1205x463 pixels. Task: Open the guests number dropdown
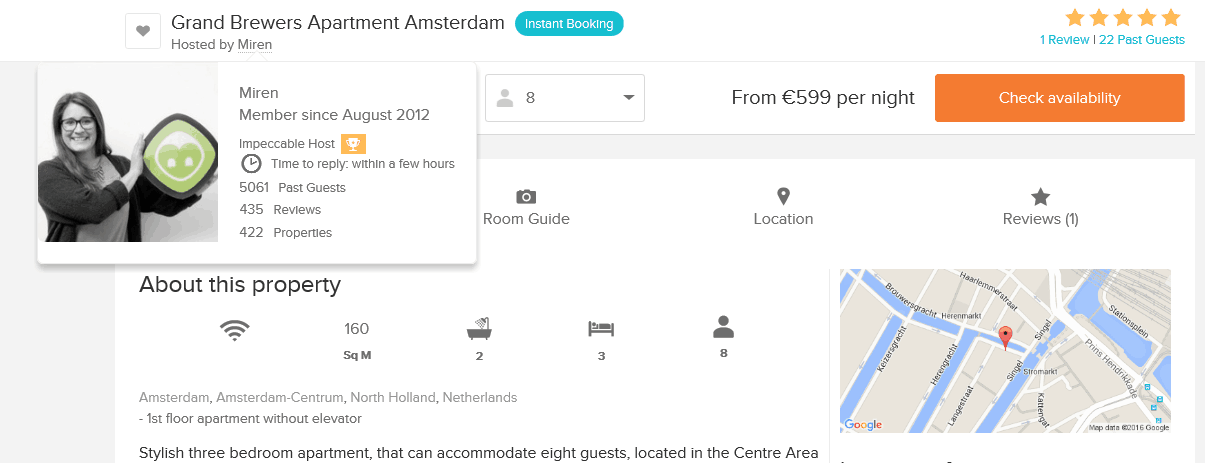(565, 98)
